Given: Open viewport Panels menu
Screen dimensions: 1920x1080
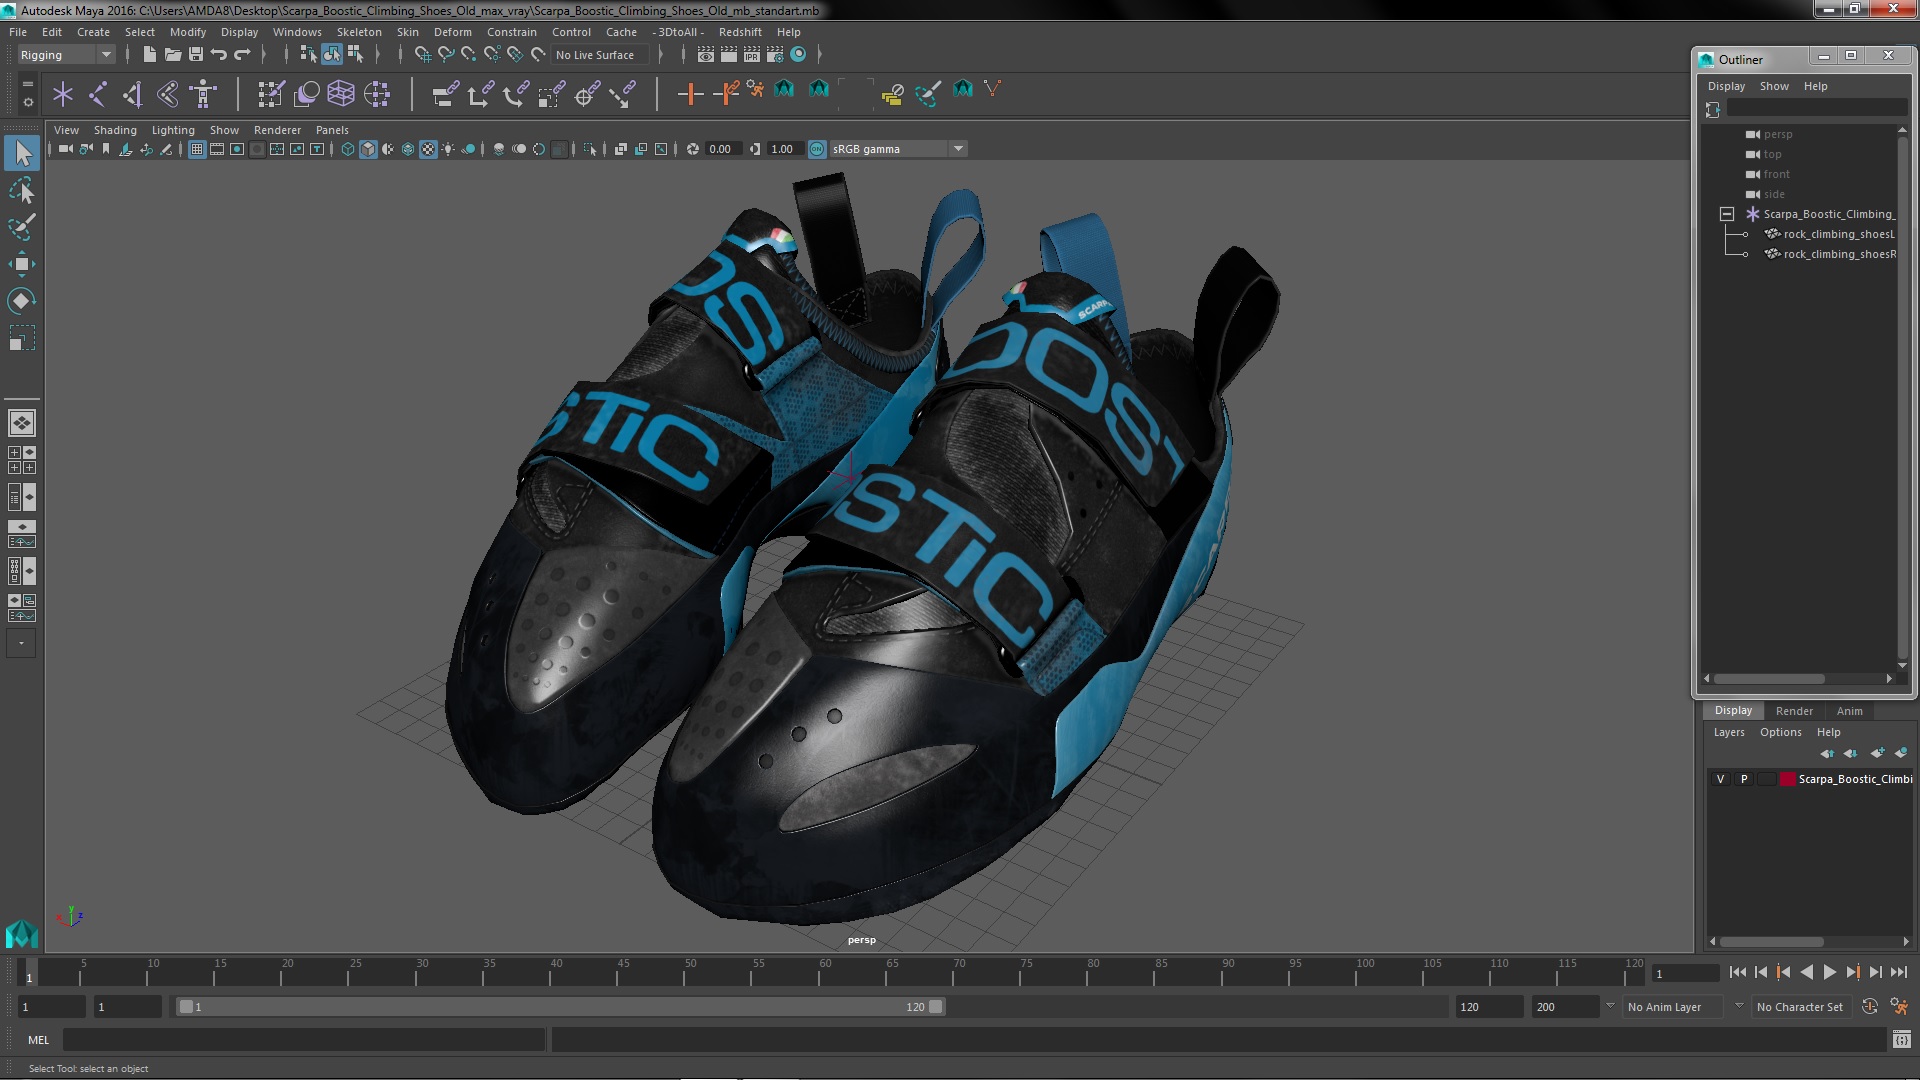Looking at the screenshot, I should click(x=332, y=130).
